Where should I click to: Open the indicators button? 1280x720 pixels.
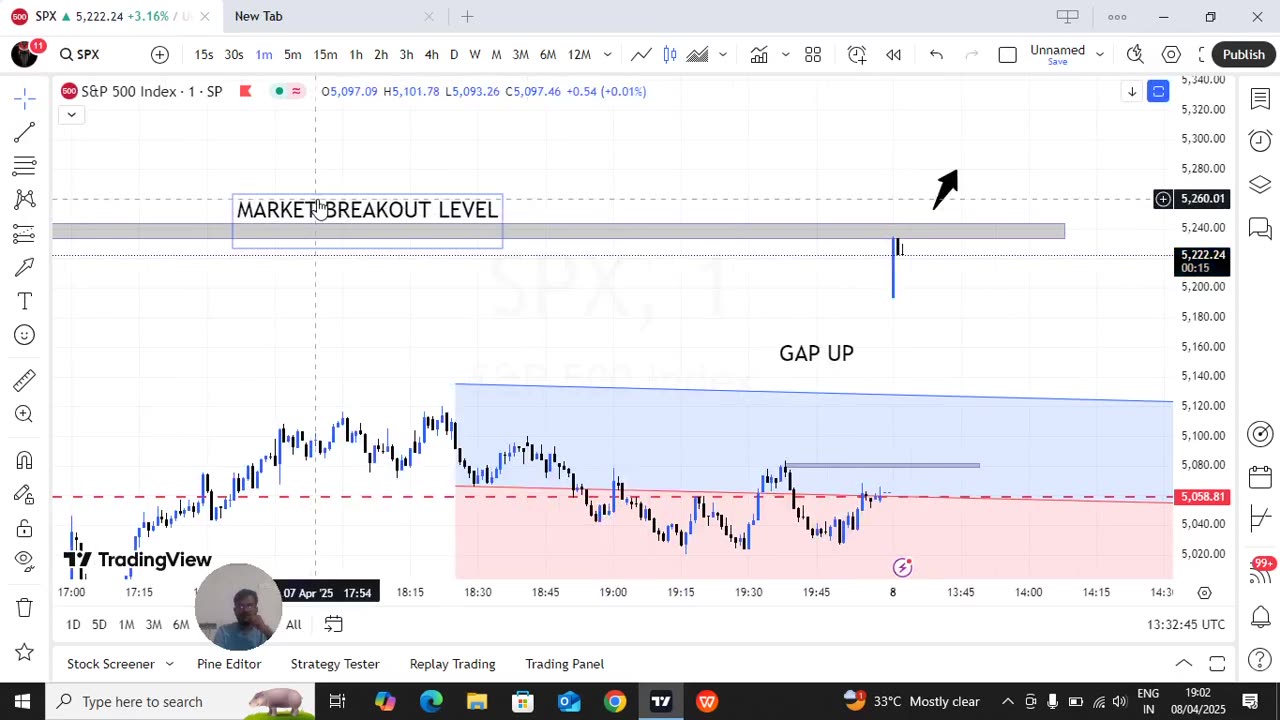759,55
